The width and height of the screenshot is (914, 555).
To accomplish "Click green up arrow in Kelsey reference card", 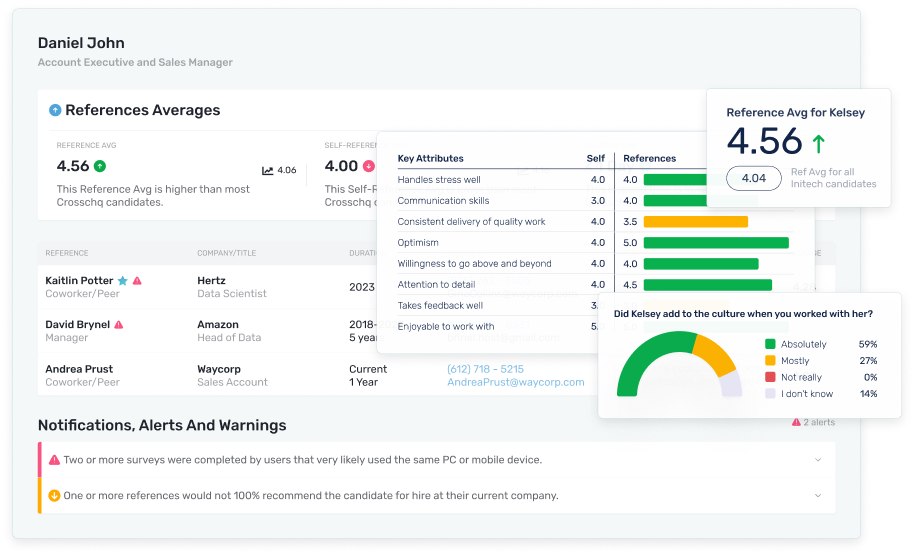I will [x=819, y=144].
